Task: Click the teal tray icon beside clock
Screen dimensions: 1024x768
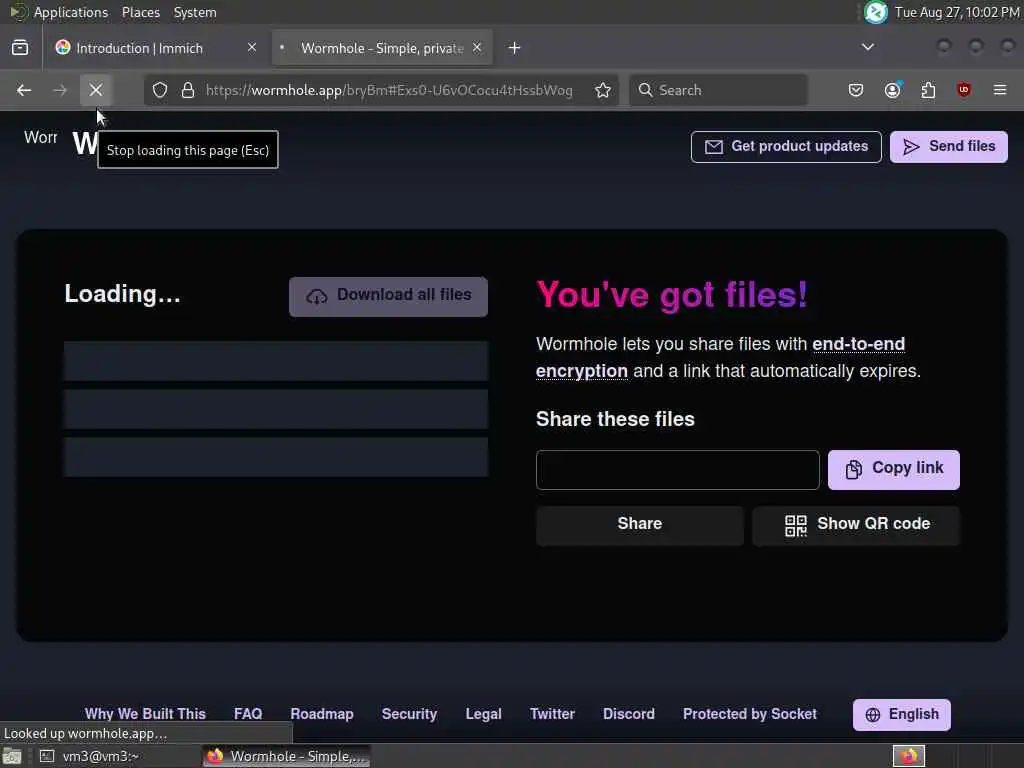Action: click(876, 12)
